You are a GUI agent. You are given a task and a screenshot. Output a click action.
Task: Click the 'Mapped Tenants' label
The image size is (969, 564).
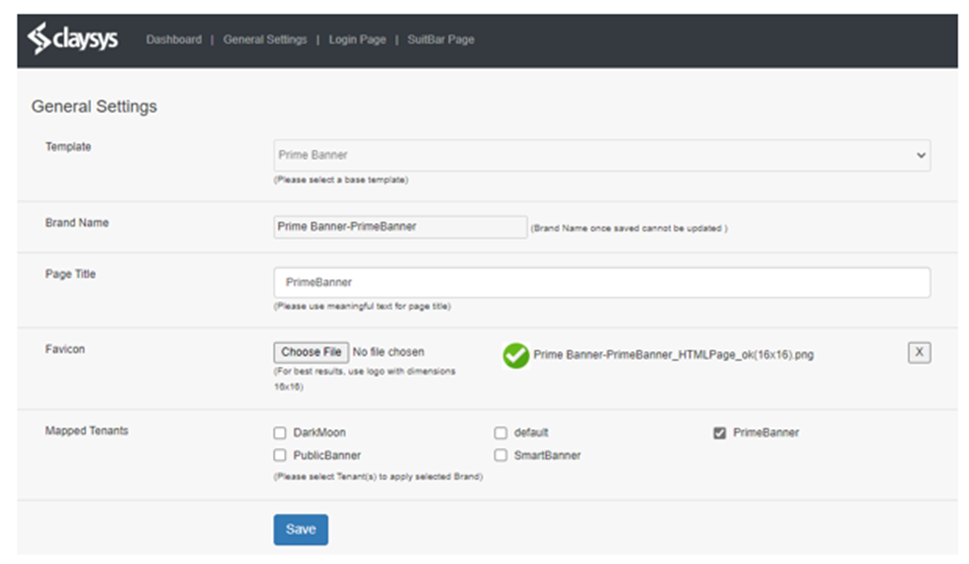coord(87,431)
